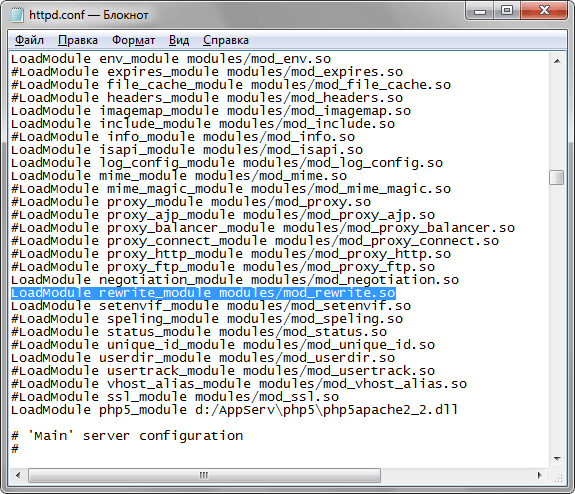The width and height of the screenshot is (575, 494).
Task: Click the mime_magic_module line
Action: point(231,189)
